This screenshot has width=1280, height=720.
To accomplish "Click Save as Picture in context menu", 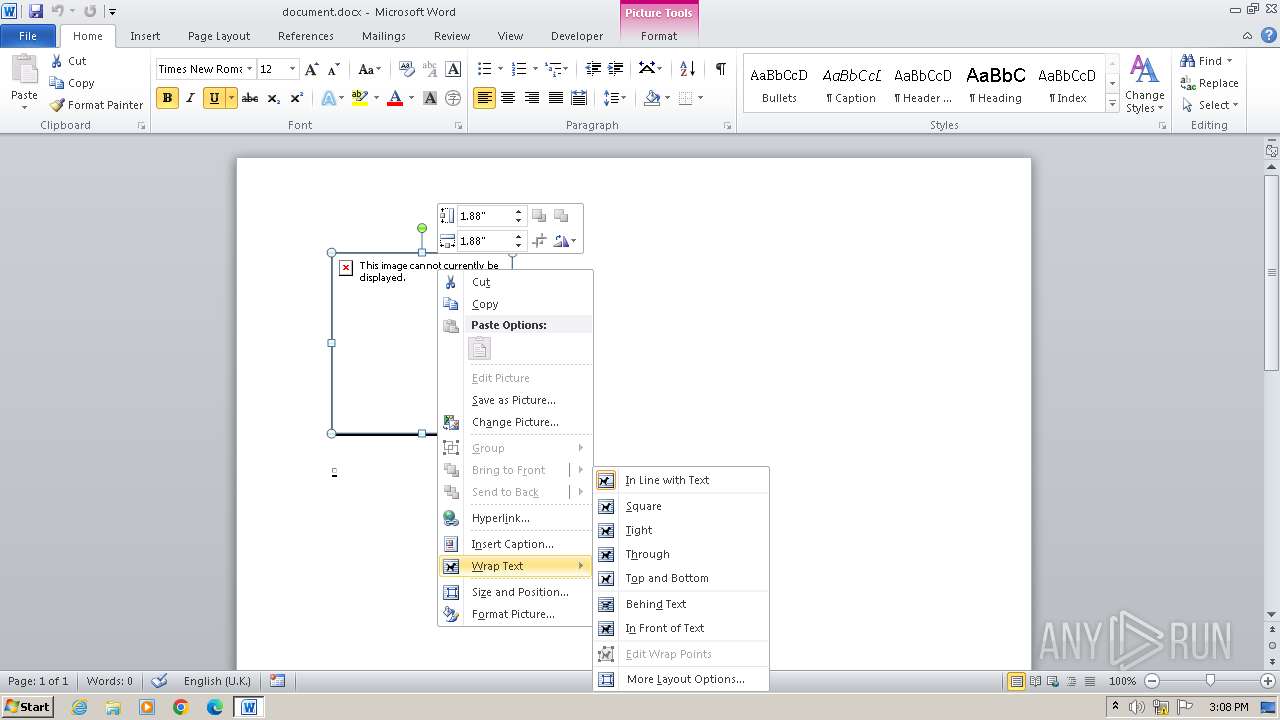I will point(516,400).
